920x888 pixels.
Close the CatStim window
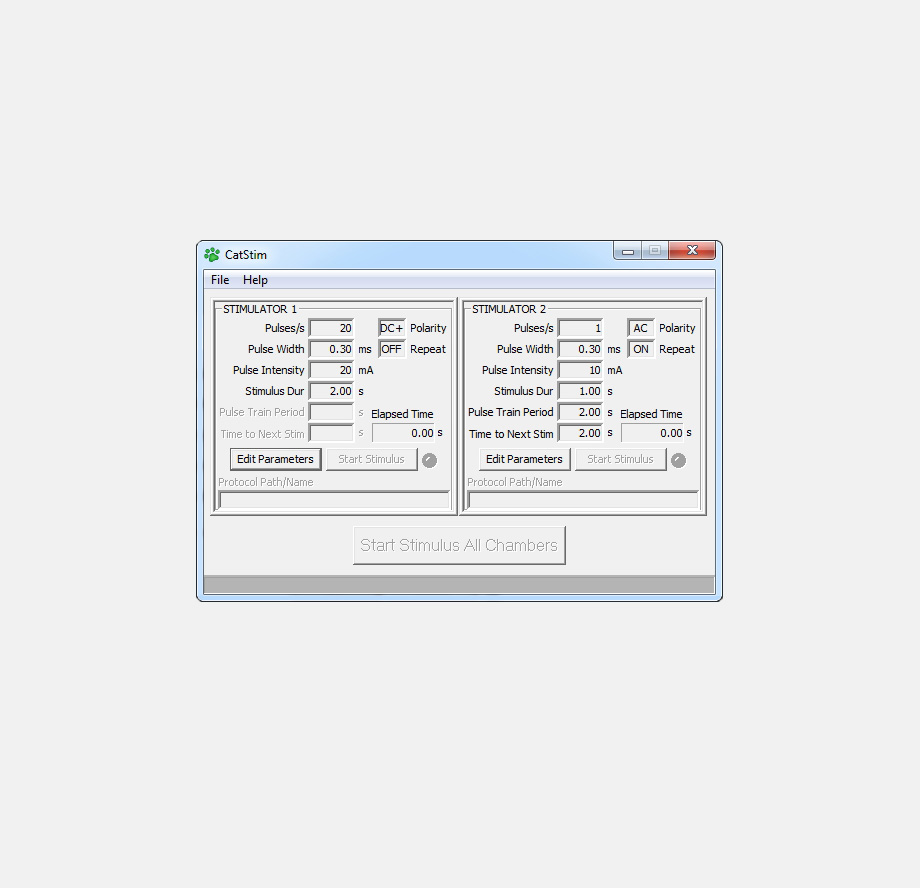pyautogui.click(x=692, y=251)
